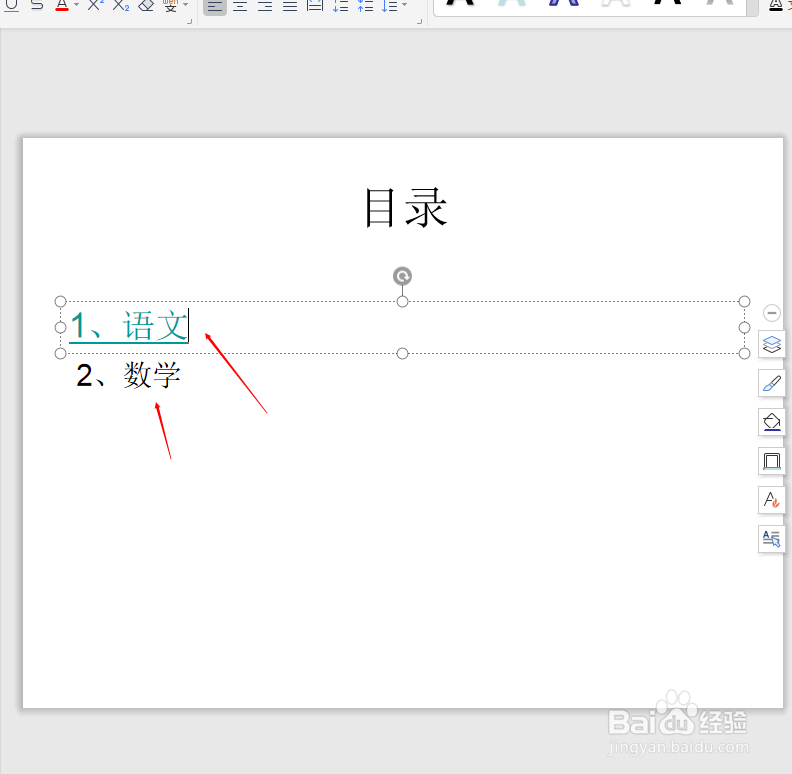This screenshot has width=792, height=774.
Task: Apply superscript formatting
Action: point(95,5)
